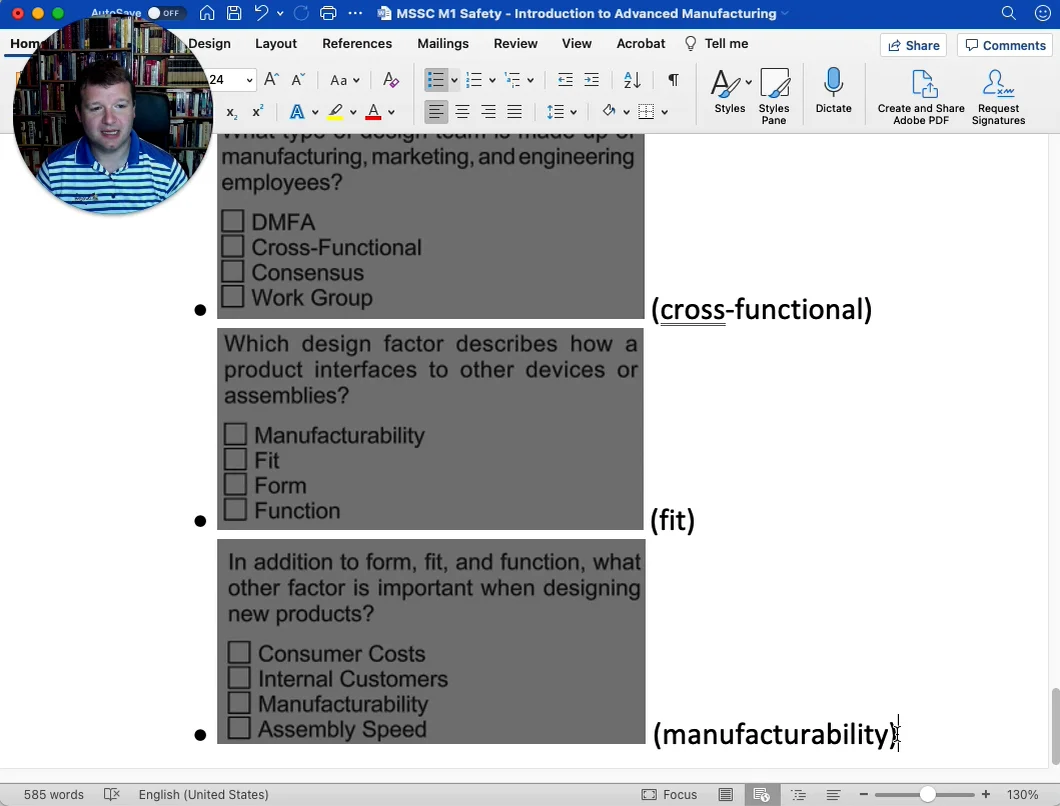Viewport: 1060px width, 806px height.
Task: Expand shading color dropdown arrow
Action: point(626,112)
